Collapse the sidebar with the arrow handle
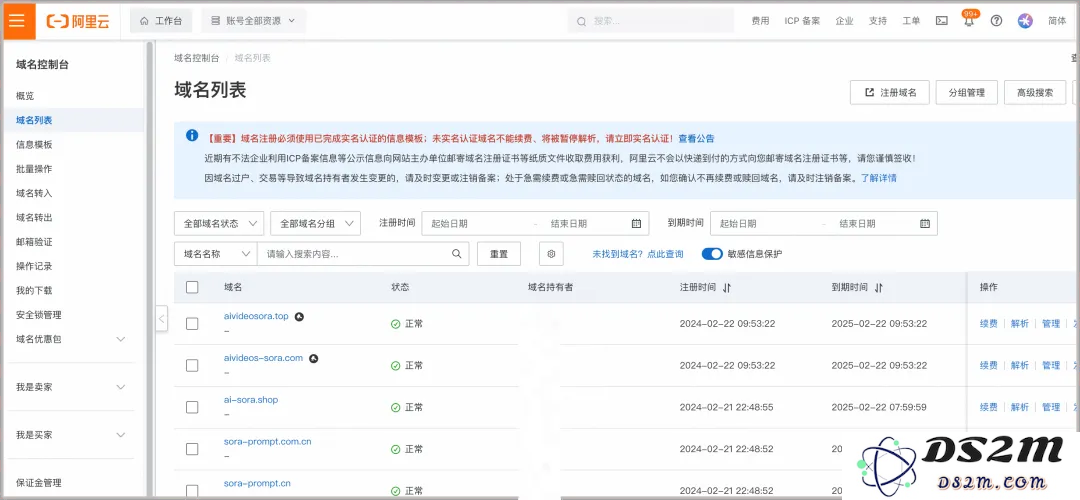This screenshot has height=500, width=1080. click(161, 319)
